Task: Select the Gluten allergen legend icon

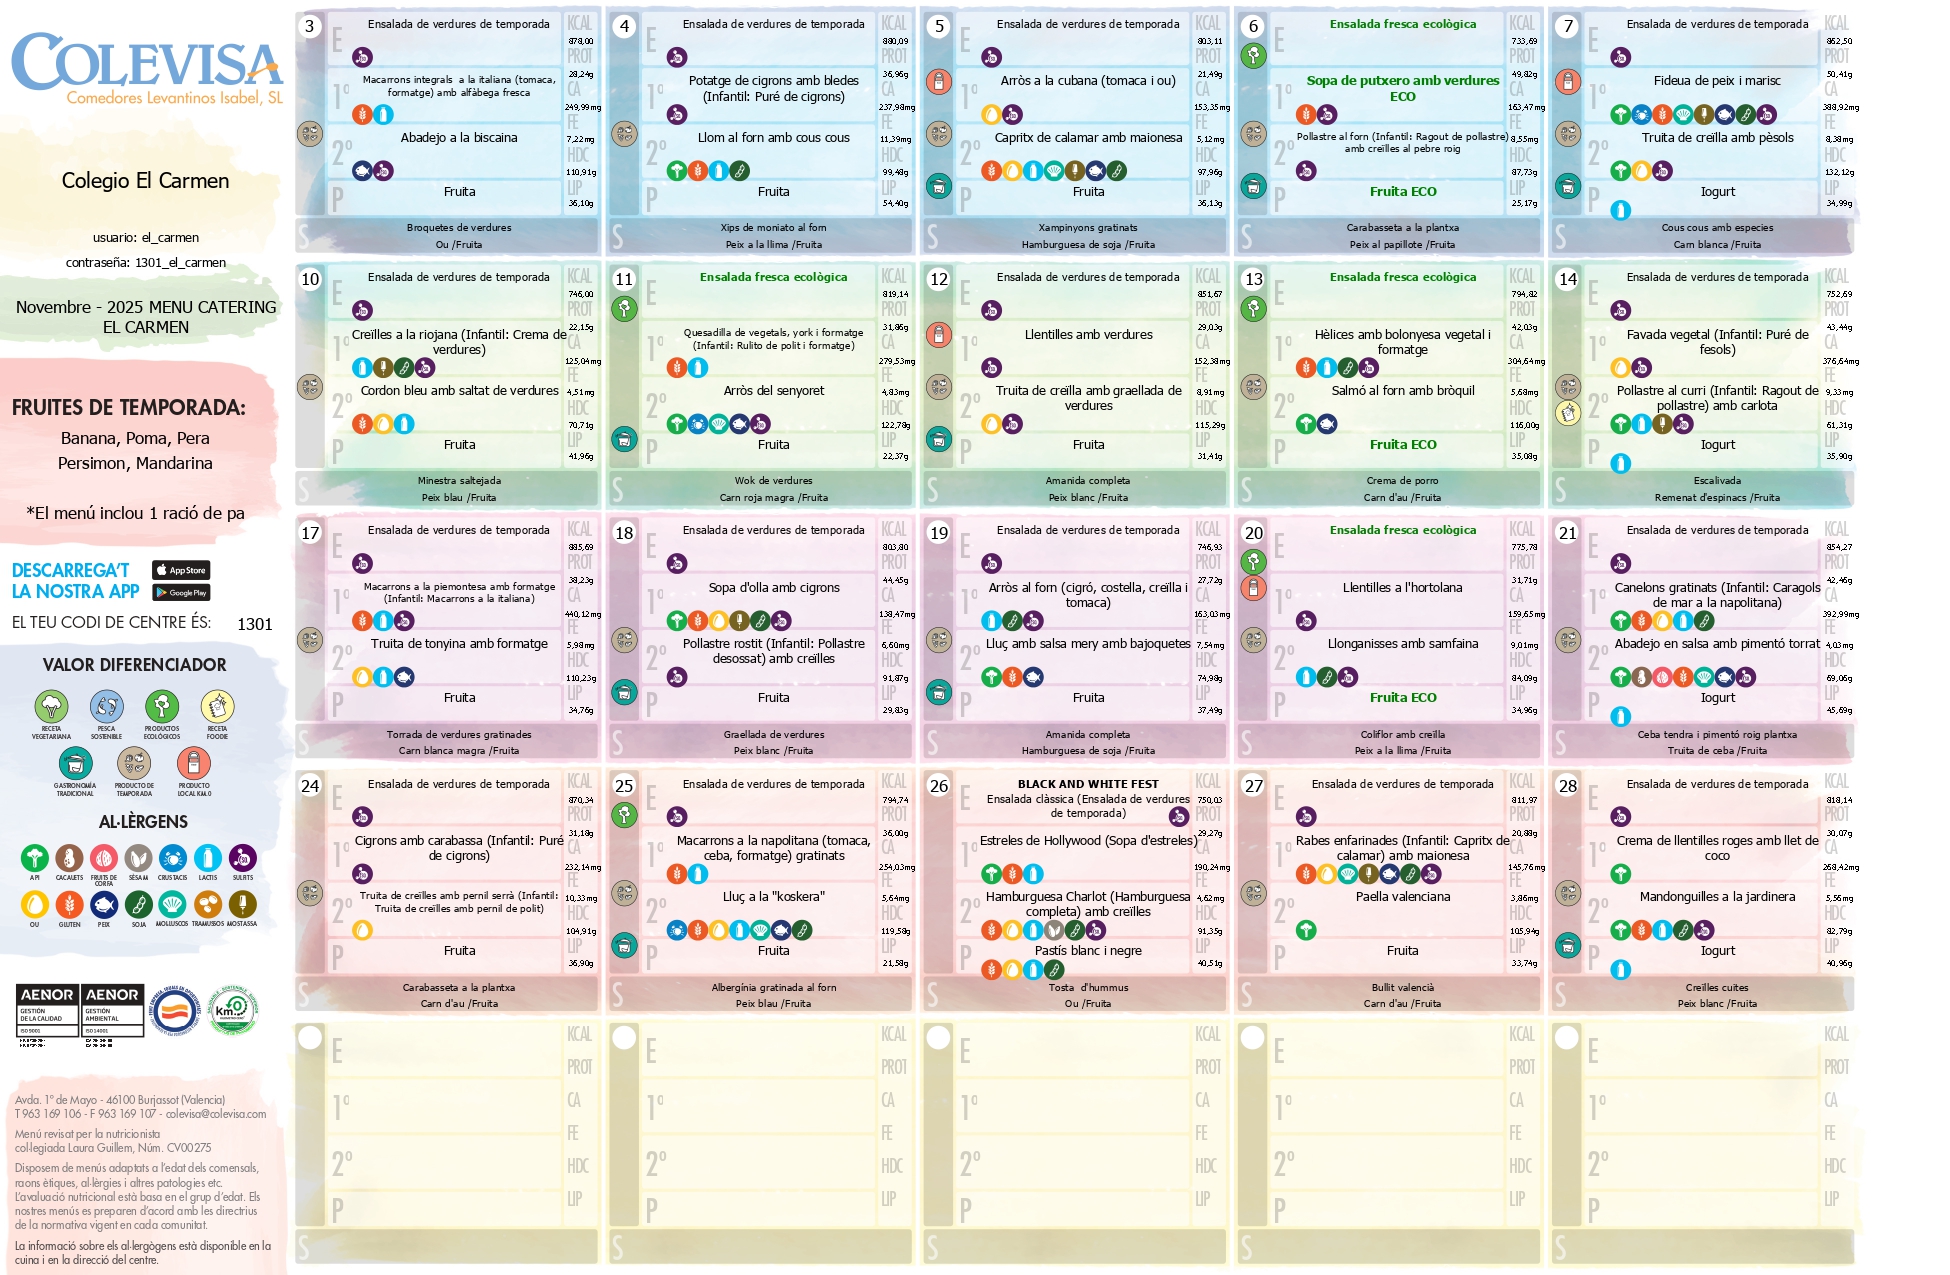Action: click(x=69, y=905)
